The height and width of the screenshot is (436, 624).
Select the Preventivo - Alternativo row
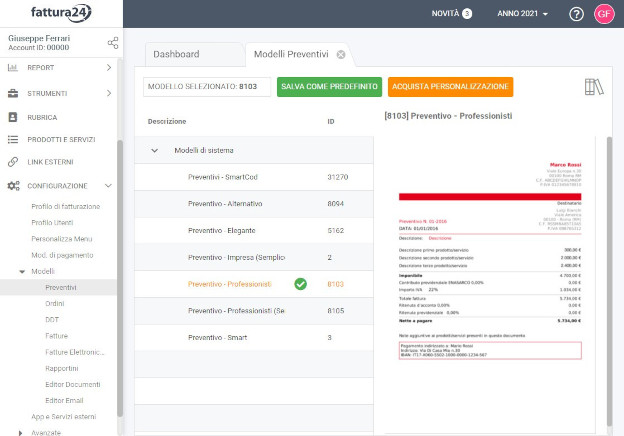(254, 204)
